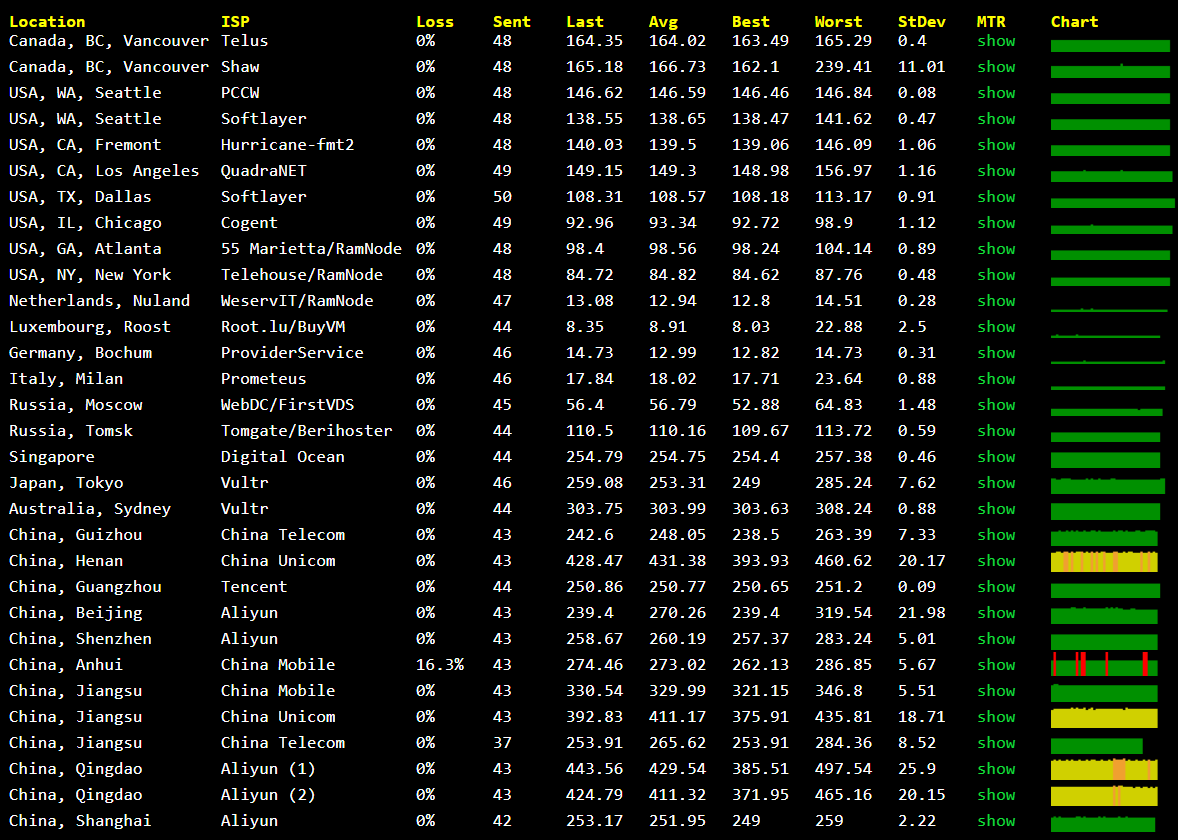Click the 'Digital Ocean' ISP name

click(x=283, y=457)
